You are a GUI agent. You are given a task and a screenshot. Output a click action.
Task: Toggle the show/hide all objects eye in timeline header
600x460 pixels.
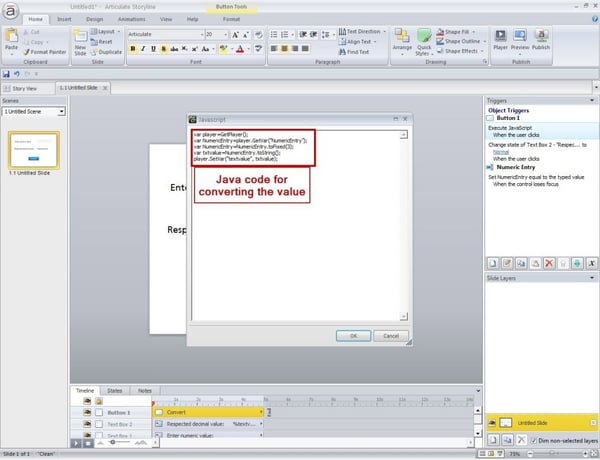click(87, 401)
